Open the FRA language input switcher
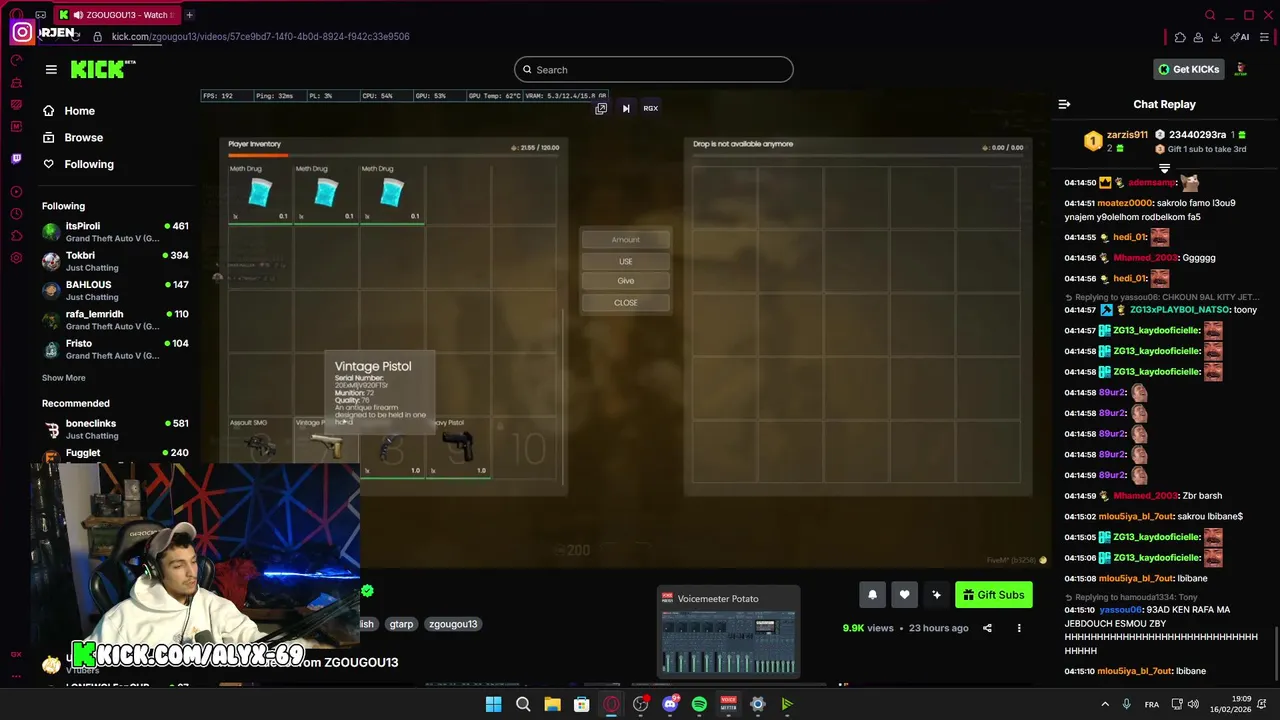 (1151, 704)
